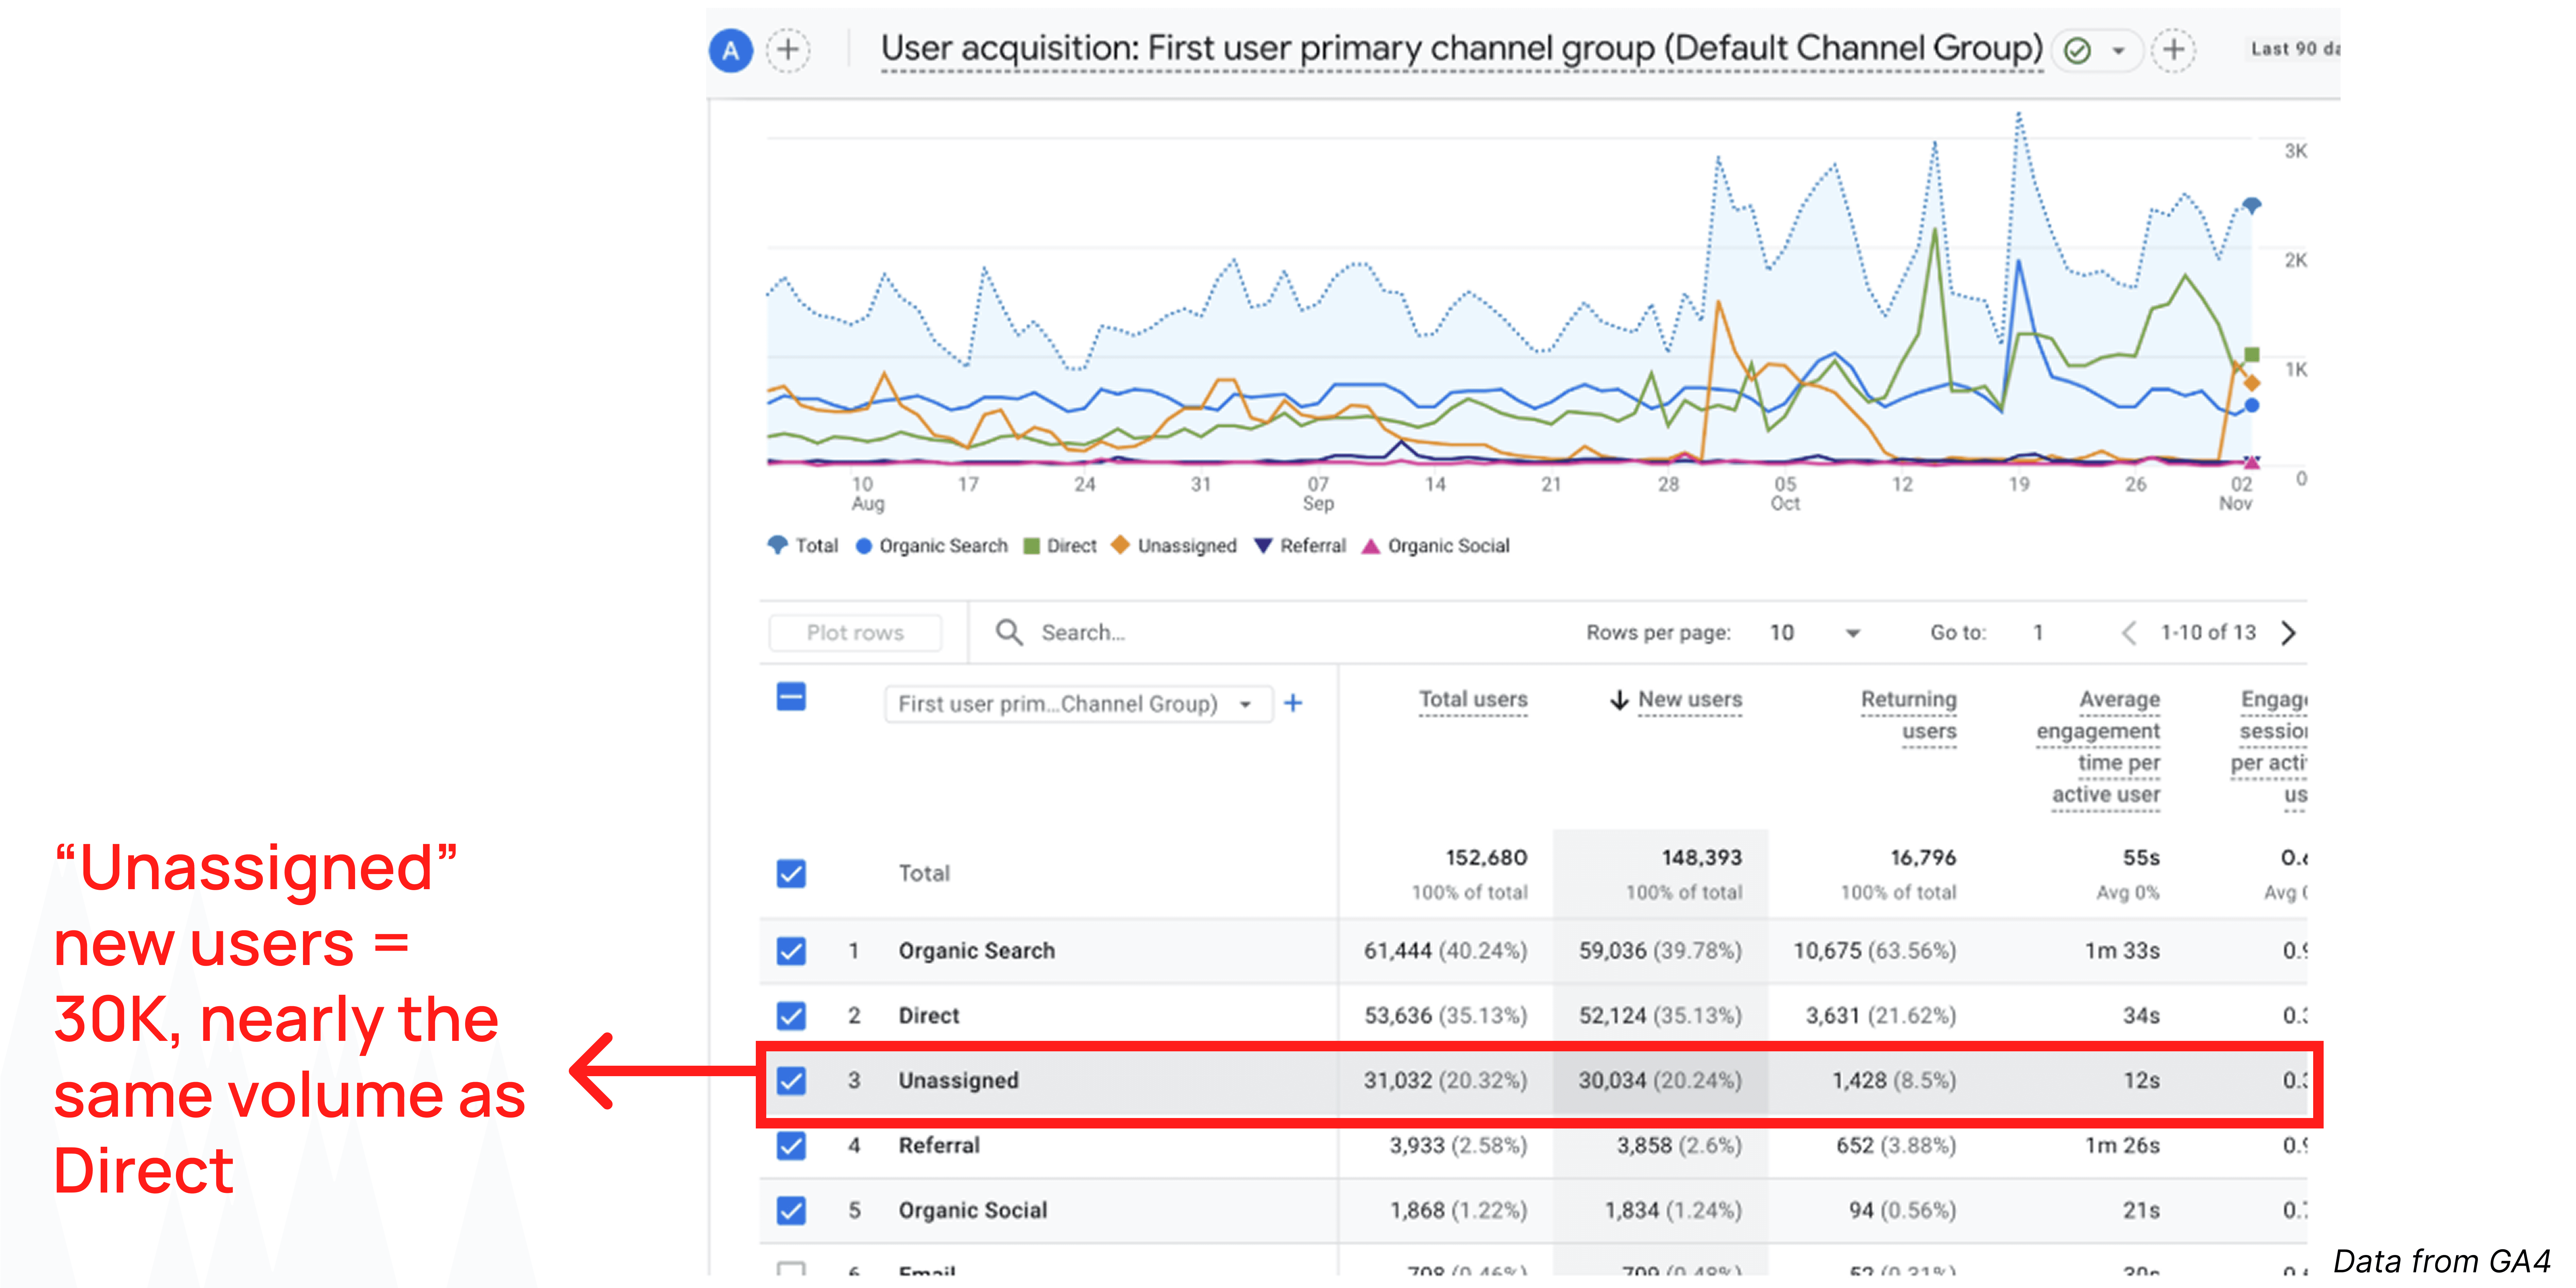
Task: Go to next page of rows
Action: click(2288, 632)
